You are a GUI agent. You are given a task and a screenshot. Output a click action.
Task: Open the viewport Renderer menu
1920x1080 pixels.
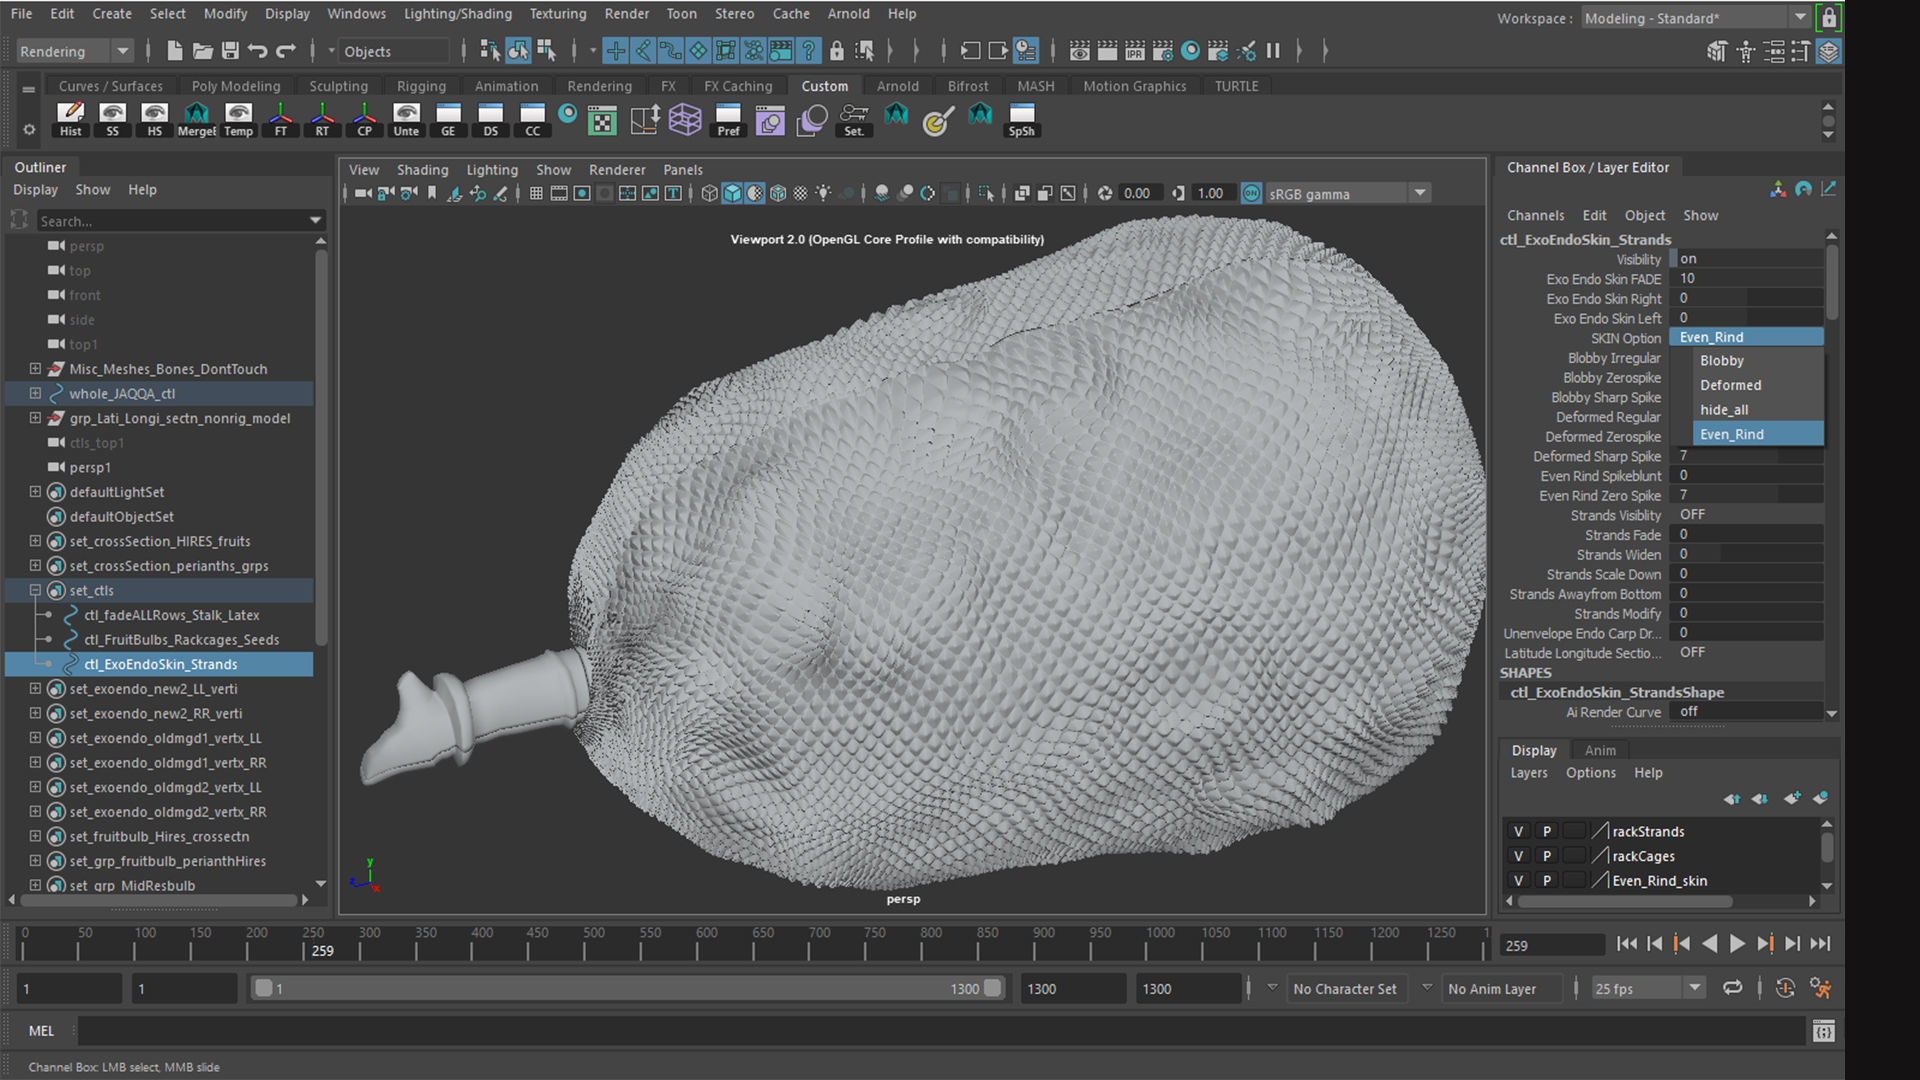tap(617, 170)
